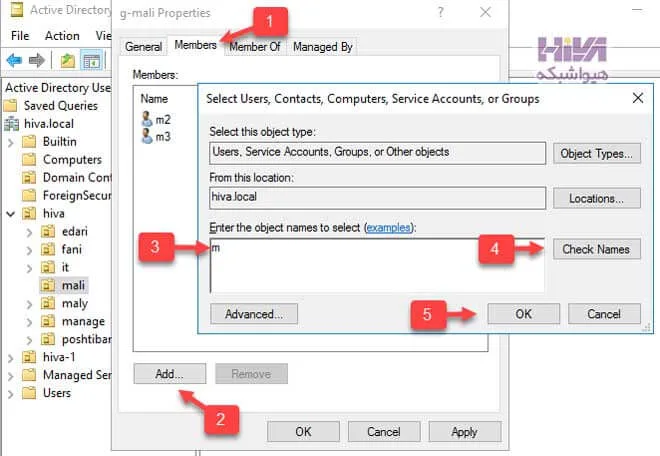This screenshot has height=456, width=660.
Task: Expand the manage OU node
Action: click(x=29, y=322)
